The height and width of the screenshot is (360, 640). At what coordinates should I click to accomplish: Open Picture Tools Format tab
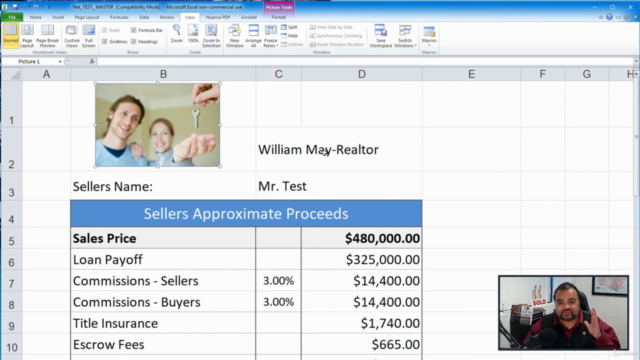point(278,17)
